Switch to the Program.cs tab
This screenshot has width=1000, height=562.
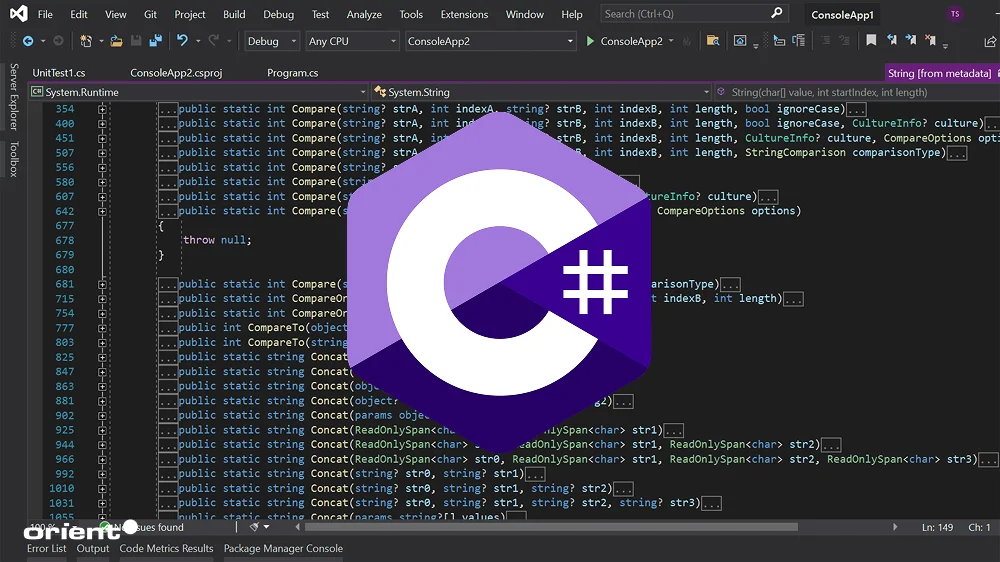[292, 73]
